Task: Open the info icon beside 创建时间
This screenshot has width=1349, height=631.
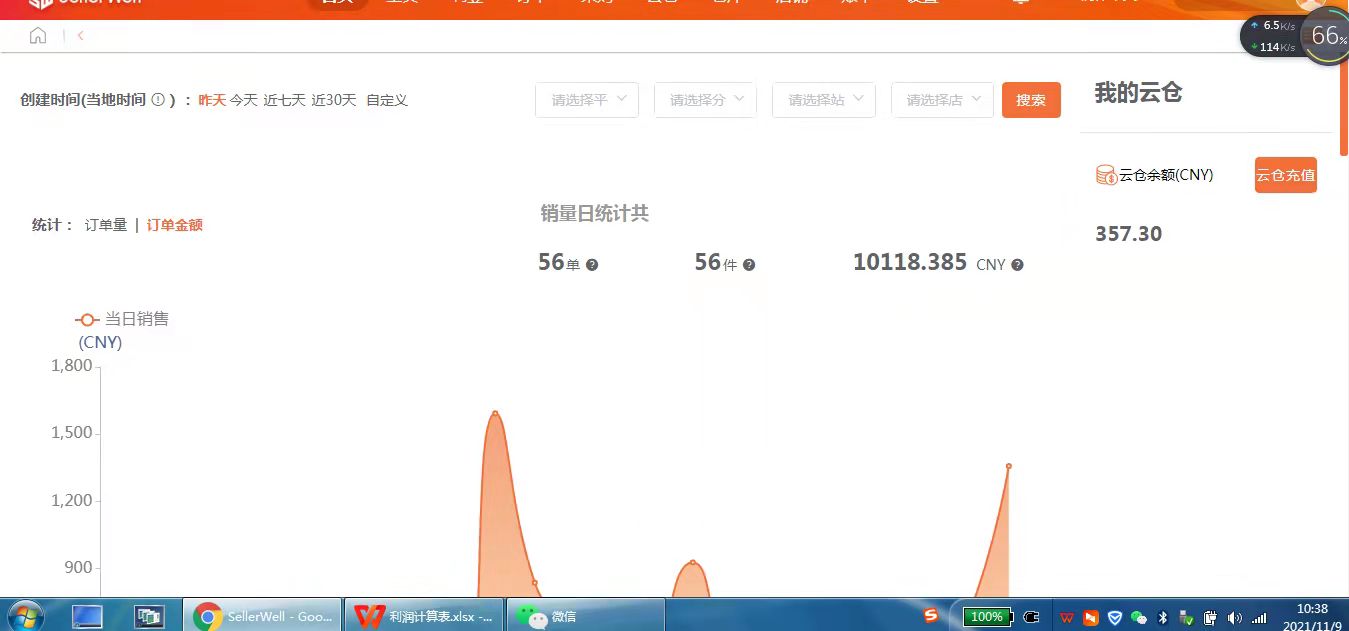Action: click(x=158, y=100)
